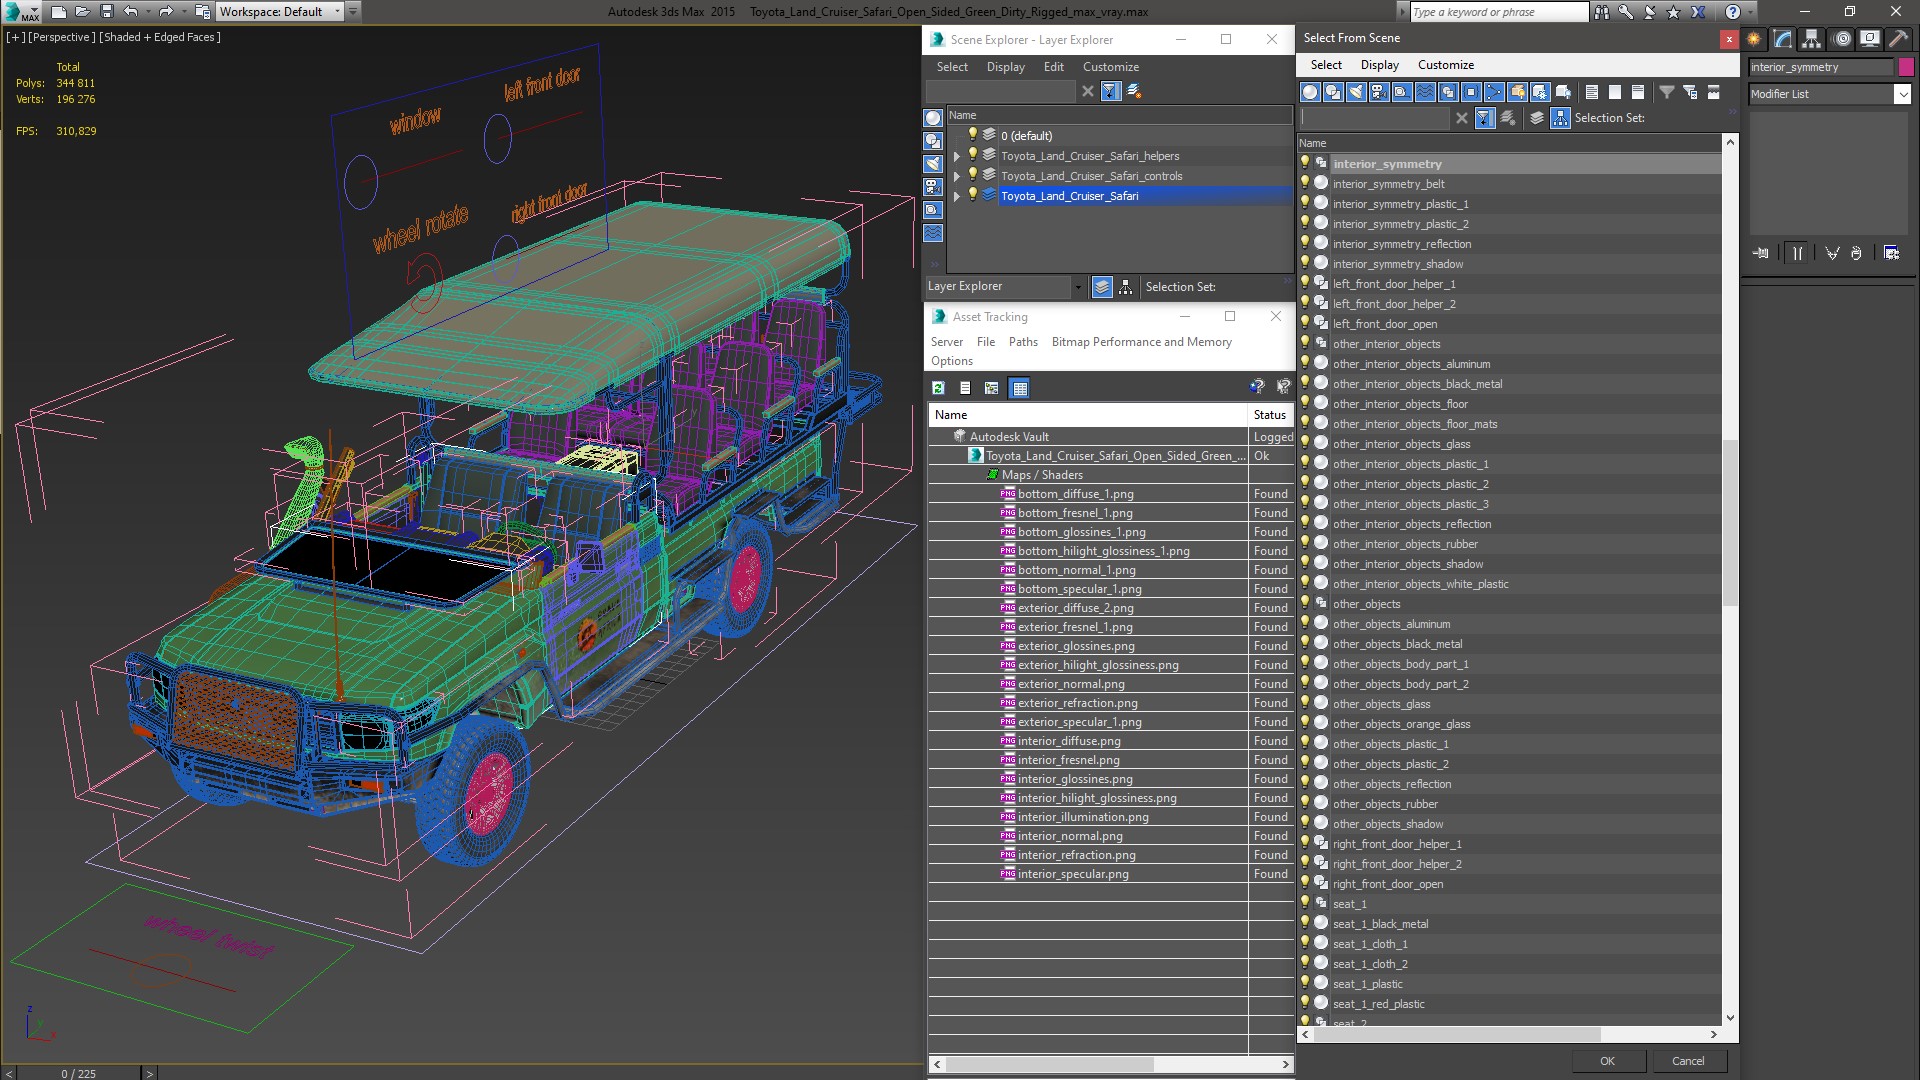The height and width of the screenshot is (1080, 1920).
Task: Expand Toyota_Land_Cruiser_Safari_helpers layer
Action: 957,156
